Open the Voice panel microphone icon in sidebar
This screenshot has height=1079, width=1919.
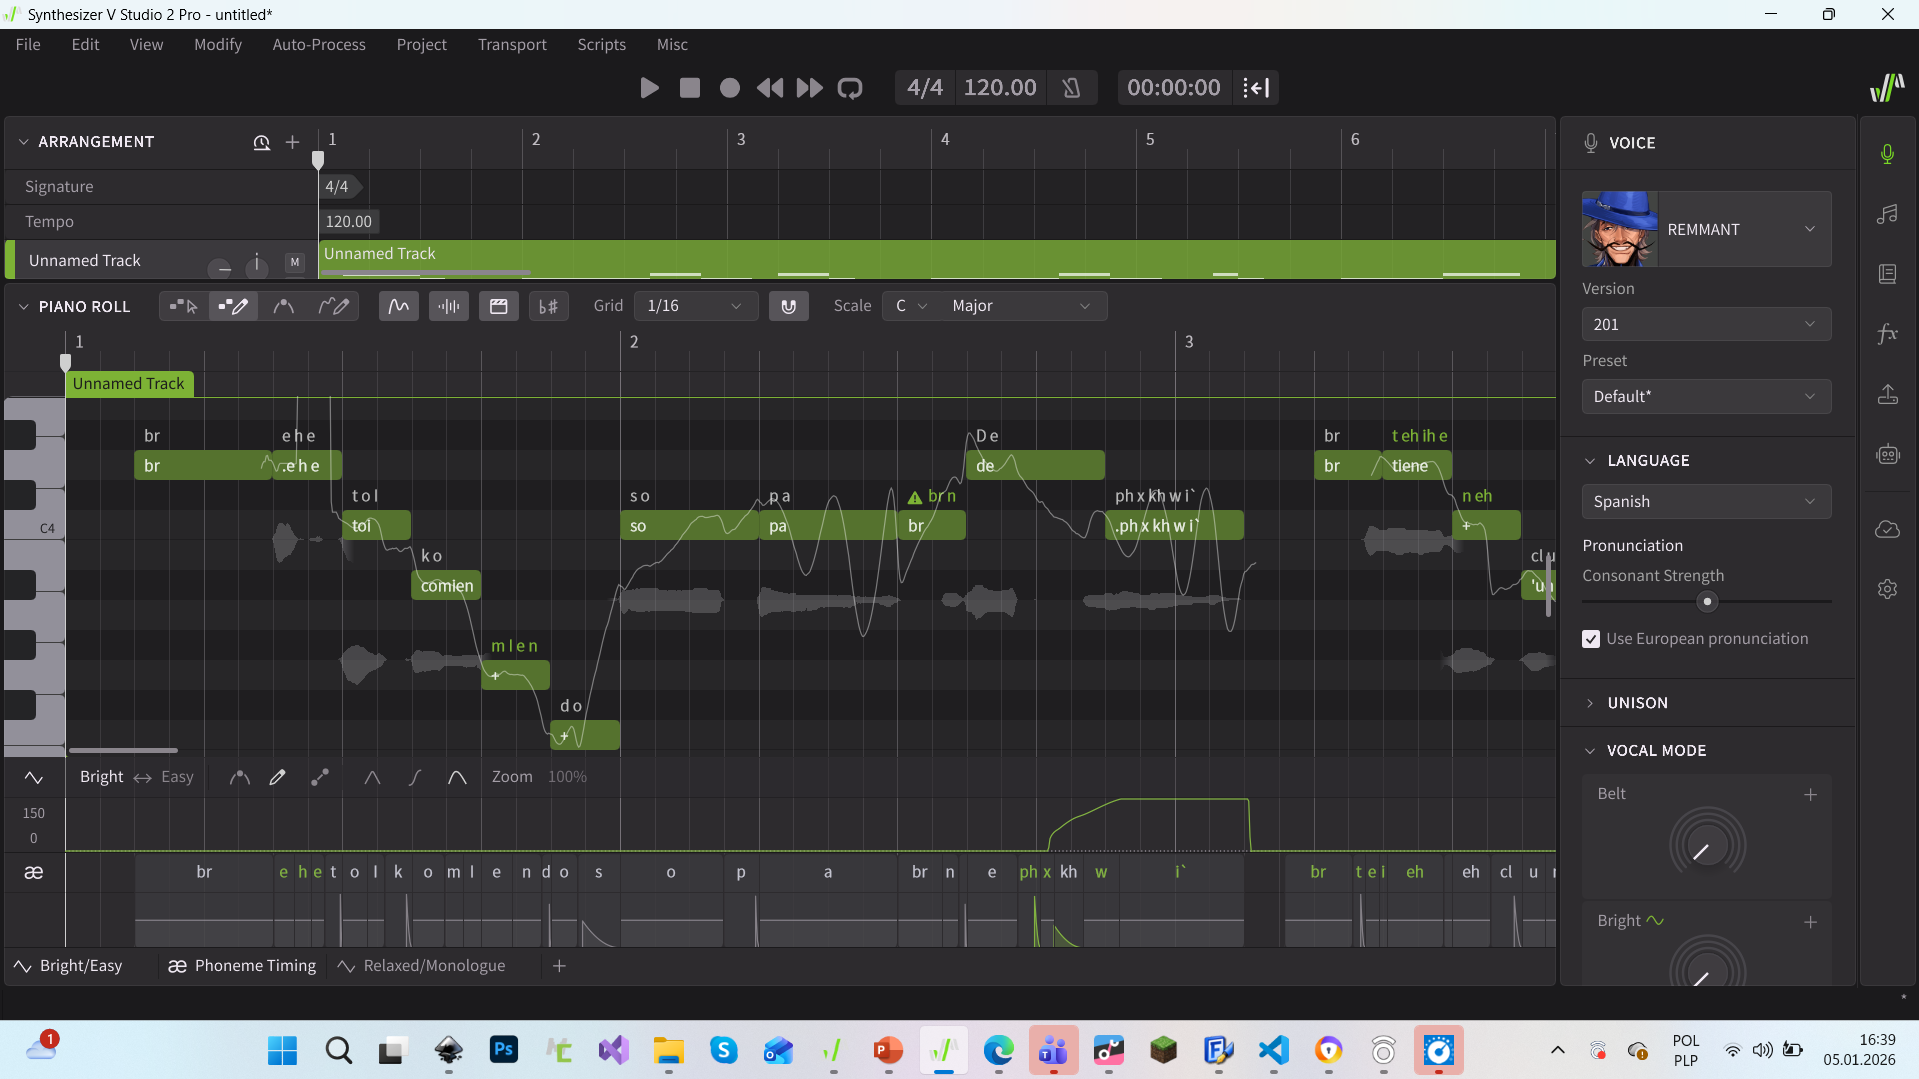pyautogui.click(x=1887, y=154)
